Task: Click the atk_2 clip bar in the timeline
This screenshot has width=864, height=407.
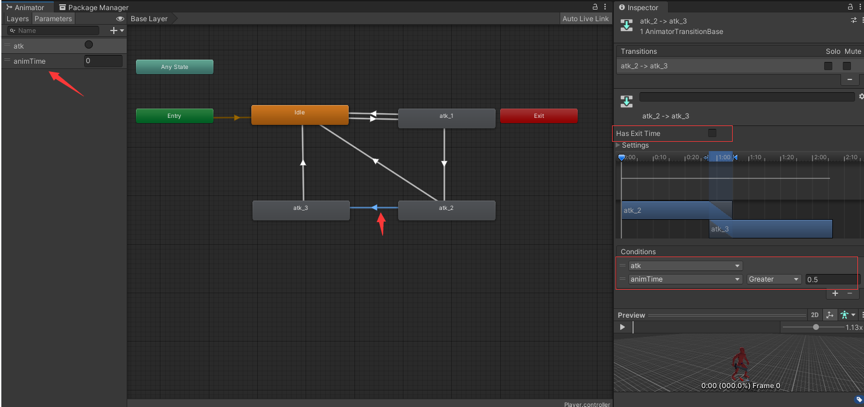Action: 677,210
